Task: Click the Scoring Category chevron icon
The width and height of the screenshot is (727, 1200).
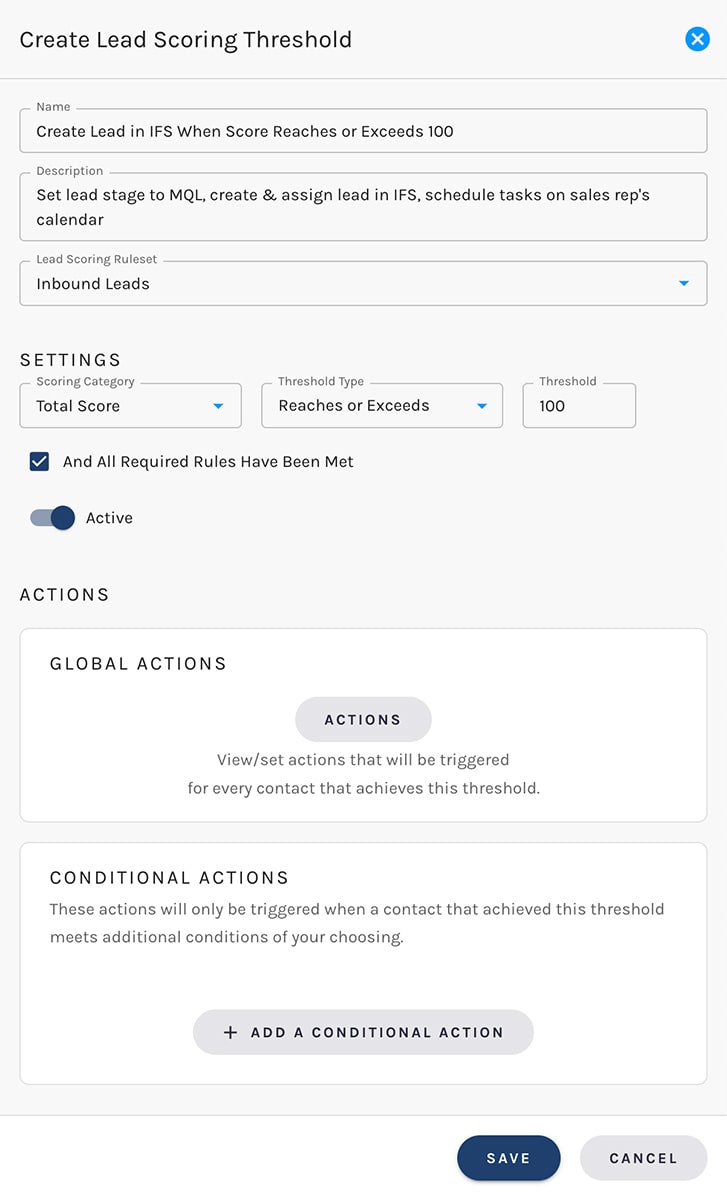Action: click(218, 406)
